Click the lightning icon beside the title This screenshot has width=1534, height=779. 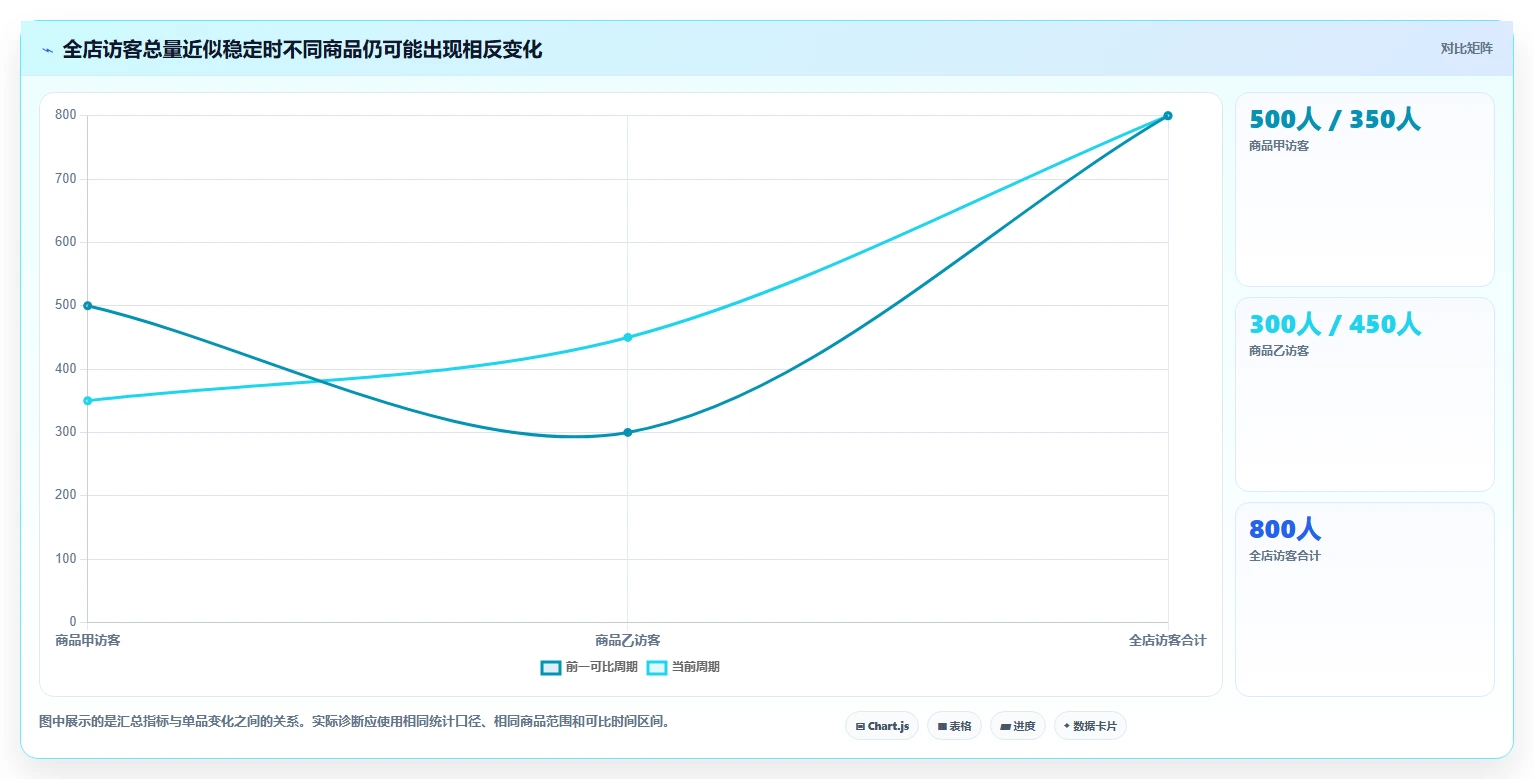pos(47,50)
